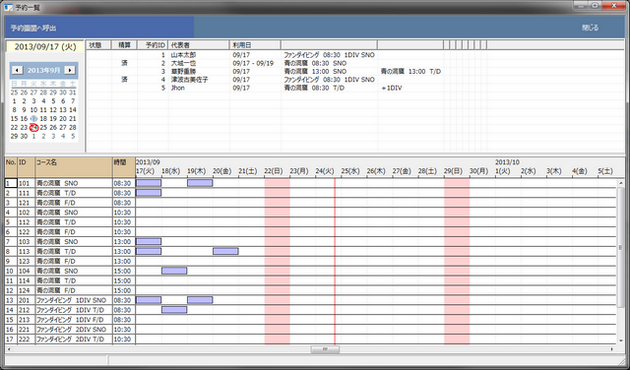630x370 pixels.
Task: Click 閉じる button in header bar
Action: (590, 27)
